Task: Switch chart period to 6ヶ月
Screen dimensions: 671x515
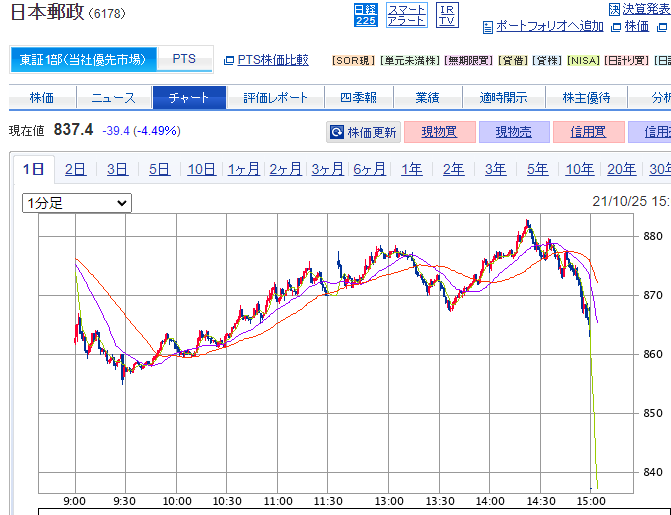Action: tap(369, 170)
